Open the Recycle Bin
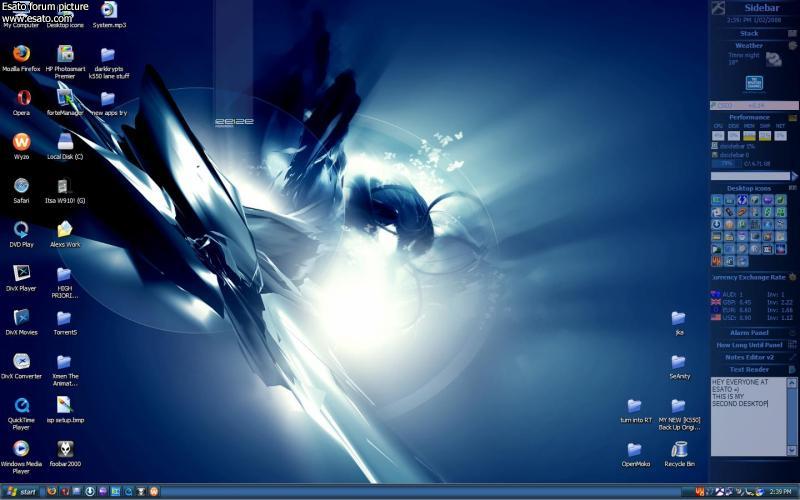Screen dimensions: 800x500 679,454
